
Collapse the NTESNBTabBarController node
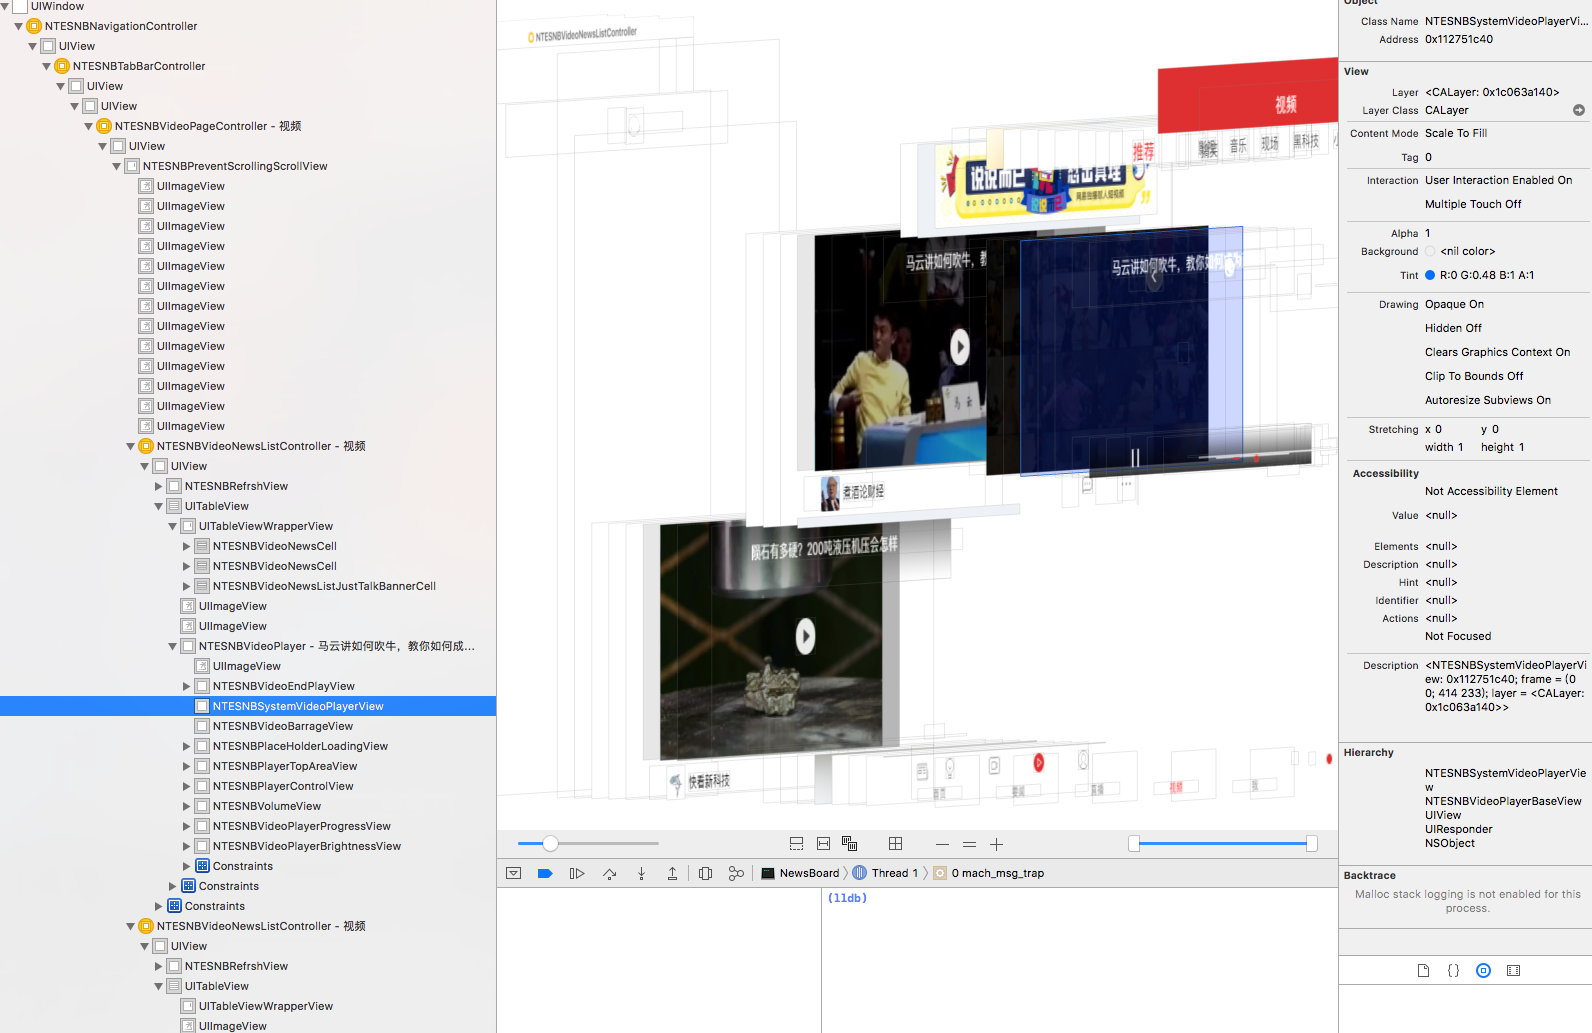tap(46, 66)
